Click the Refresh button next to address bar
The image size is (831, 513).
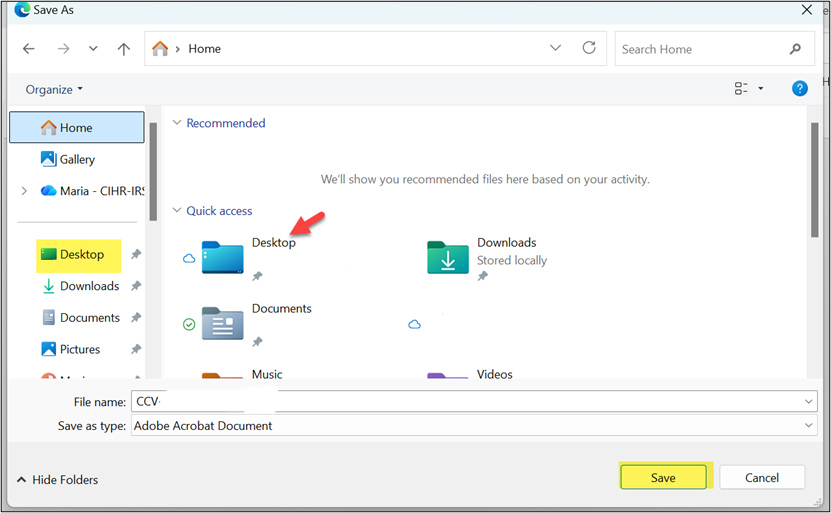pos(589,48)
